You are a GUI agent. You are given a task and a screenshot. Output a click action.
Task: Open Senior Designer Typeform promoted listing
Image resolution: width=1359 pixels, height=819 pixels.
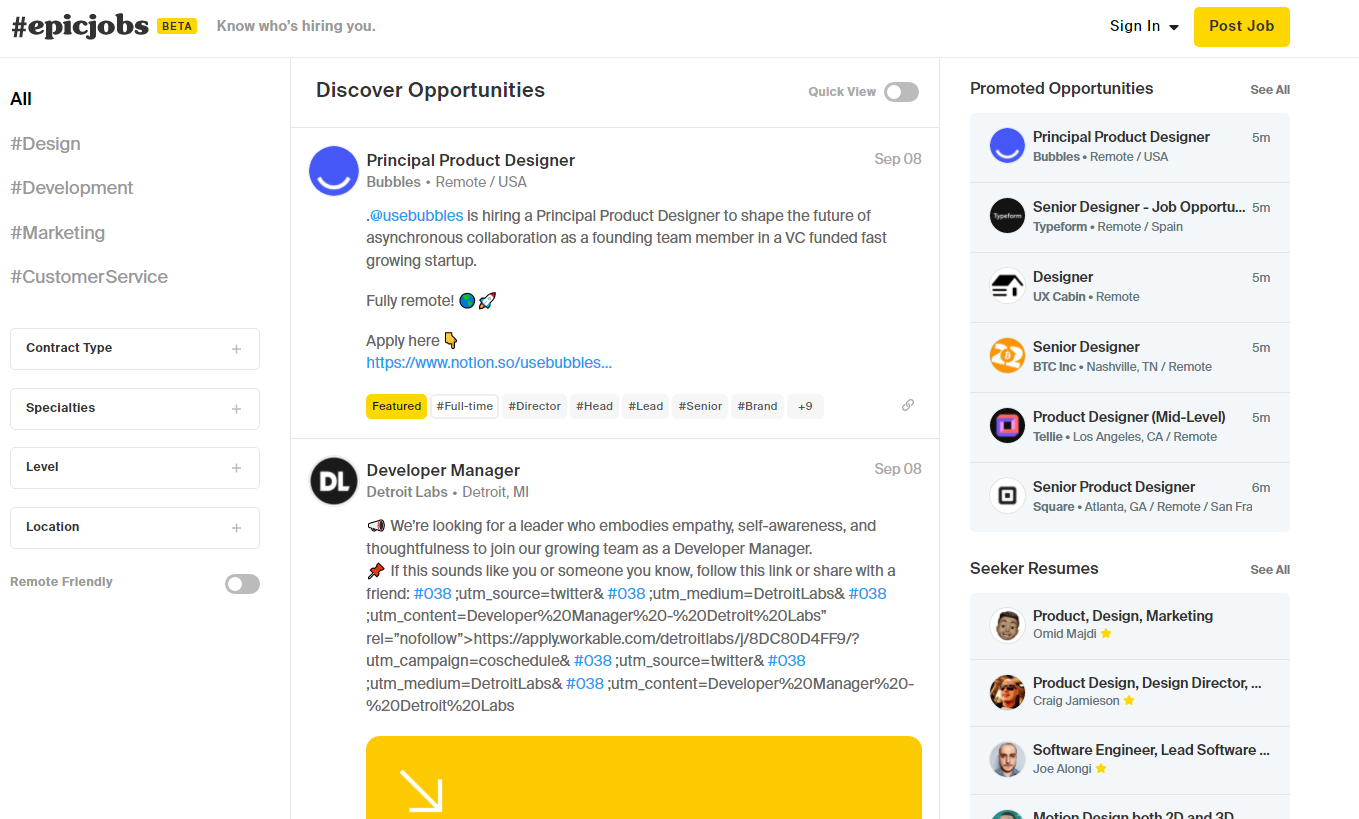tap(1130, 217)
